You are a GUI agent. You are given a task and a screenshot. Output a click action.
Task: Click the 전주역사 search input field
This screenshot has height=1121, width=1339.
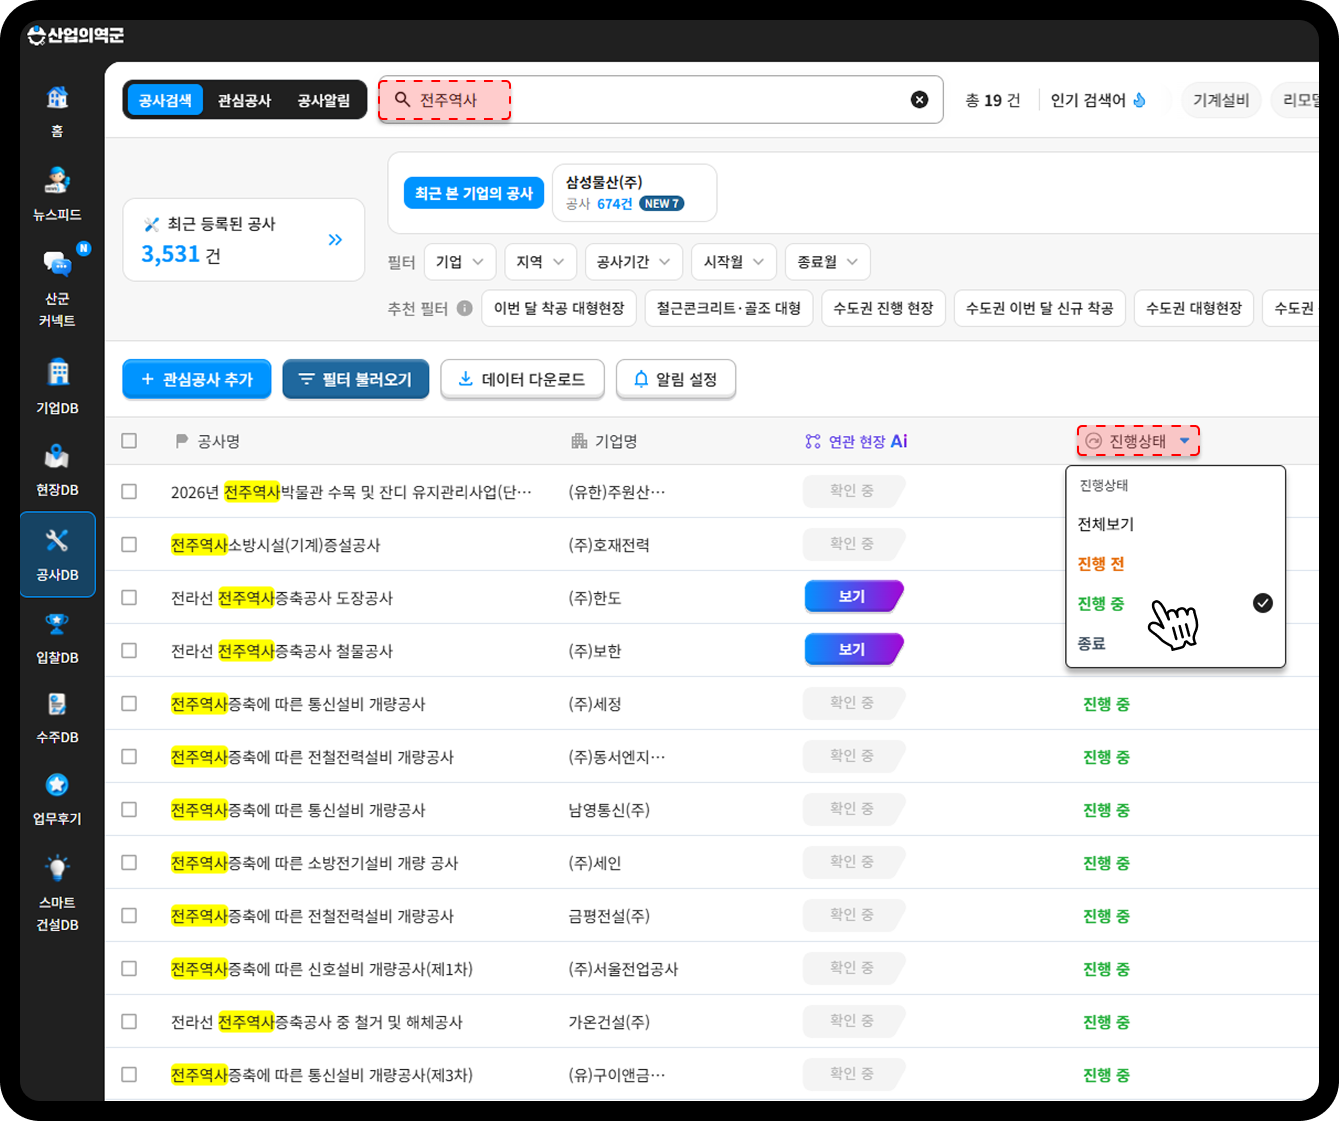660,100
